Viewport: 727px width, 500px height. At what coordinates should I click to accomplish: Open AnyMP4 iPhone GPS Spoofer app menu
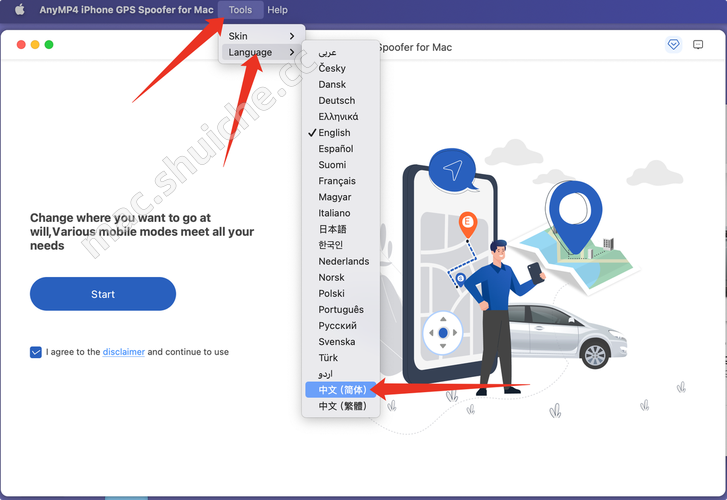click(x=126, y=10)
